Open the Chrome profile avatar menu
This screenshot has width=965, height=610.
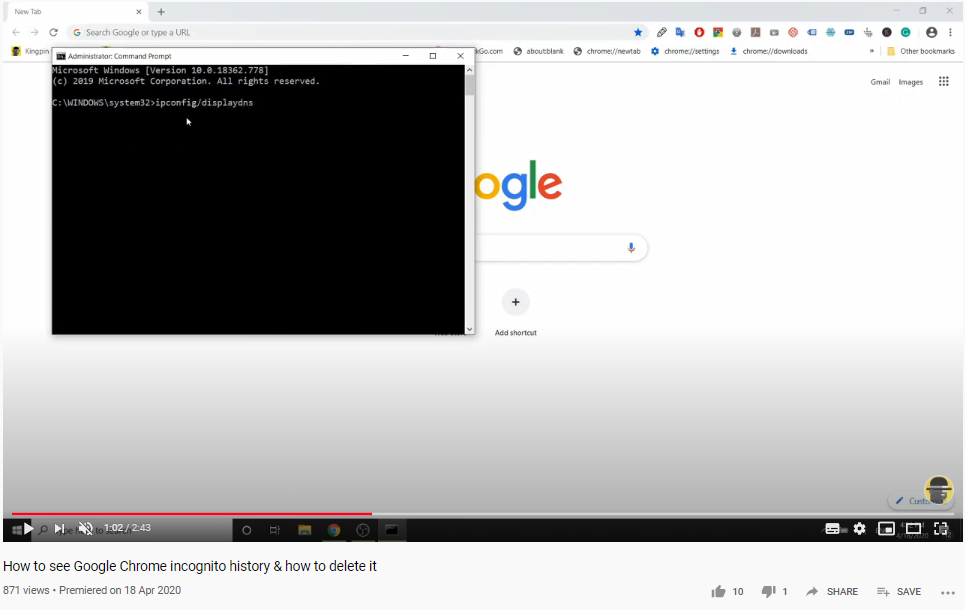pos(932,32)
